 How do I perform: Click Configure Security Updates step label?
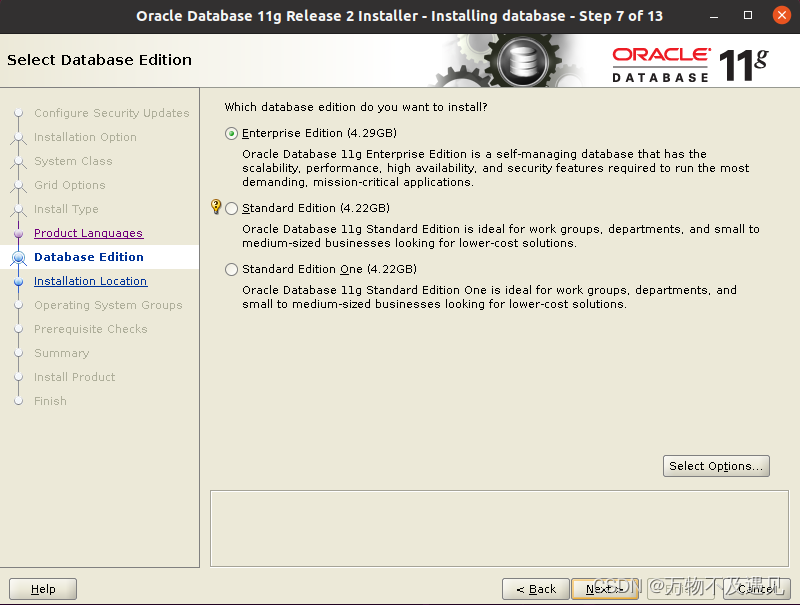coord(112,113)
